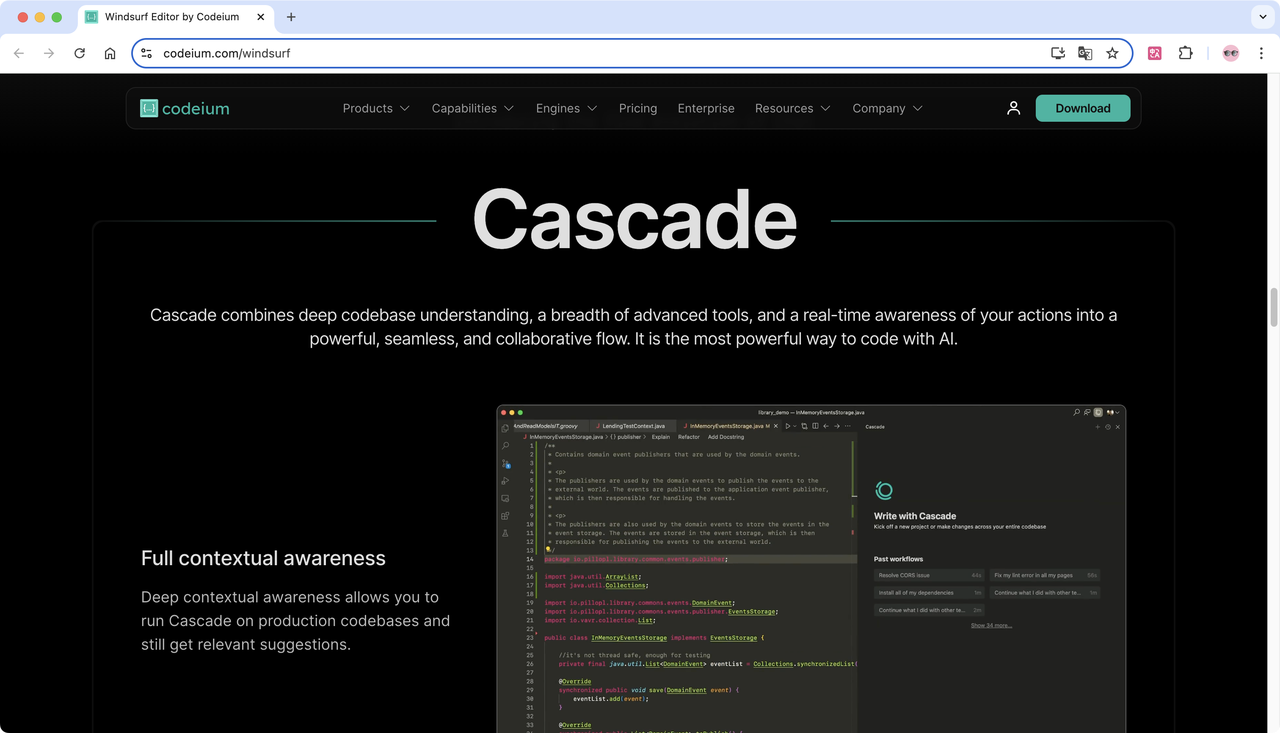Open the tab search dropdown
Image resolution: width=1280 pixels, height=733 pixels.
(x=1263, y=17)
